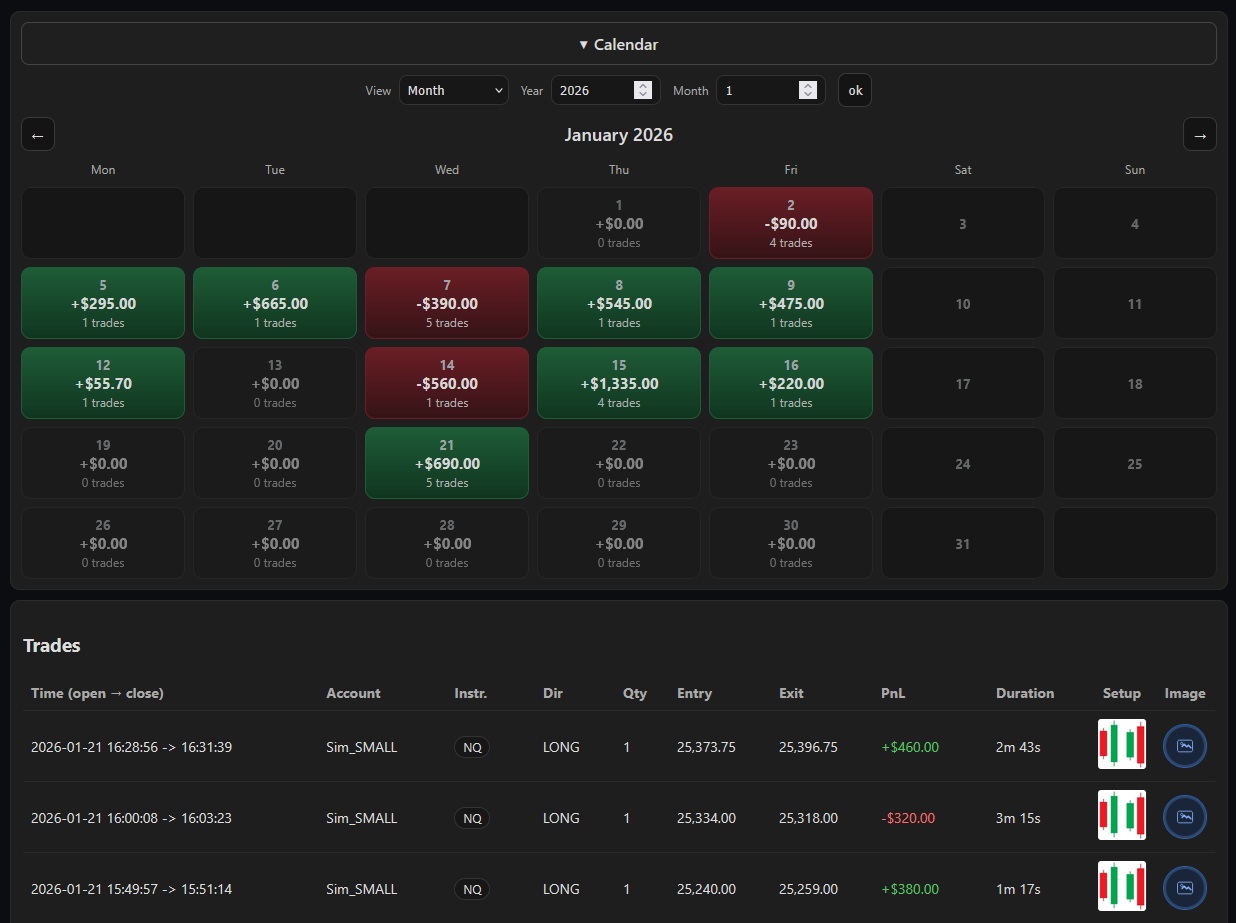This screenshot has height=923, width=1236.
Task: Increment the Year stepper
Action: tap(644, 85)
